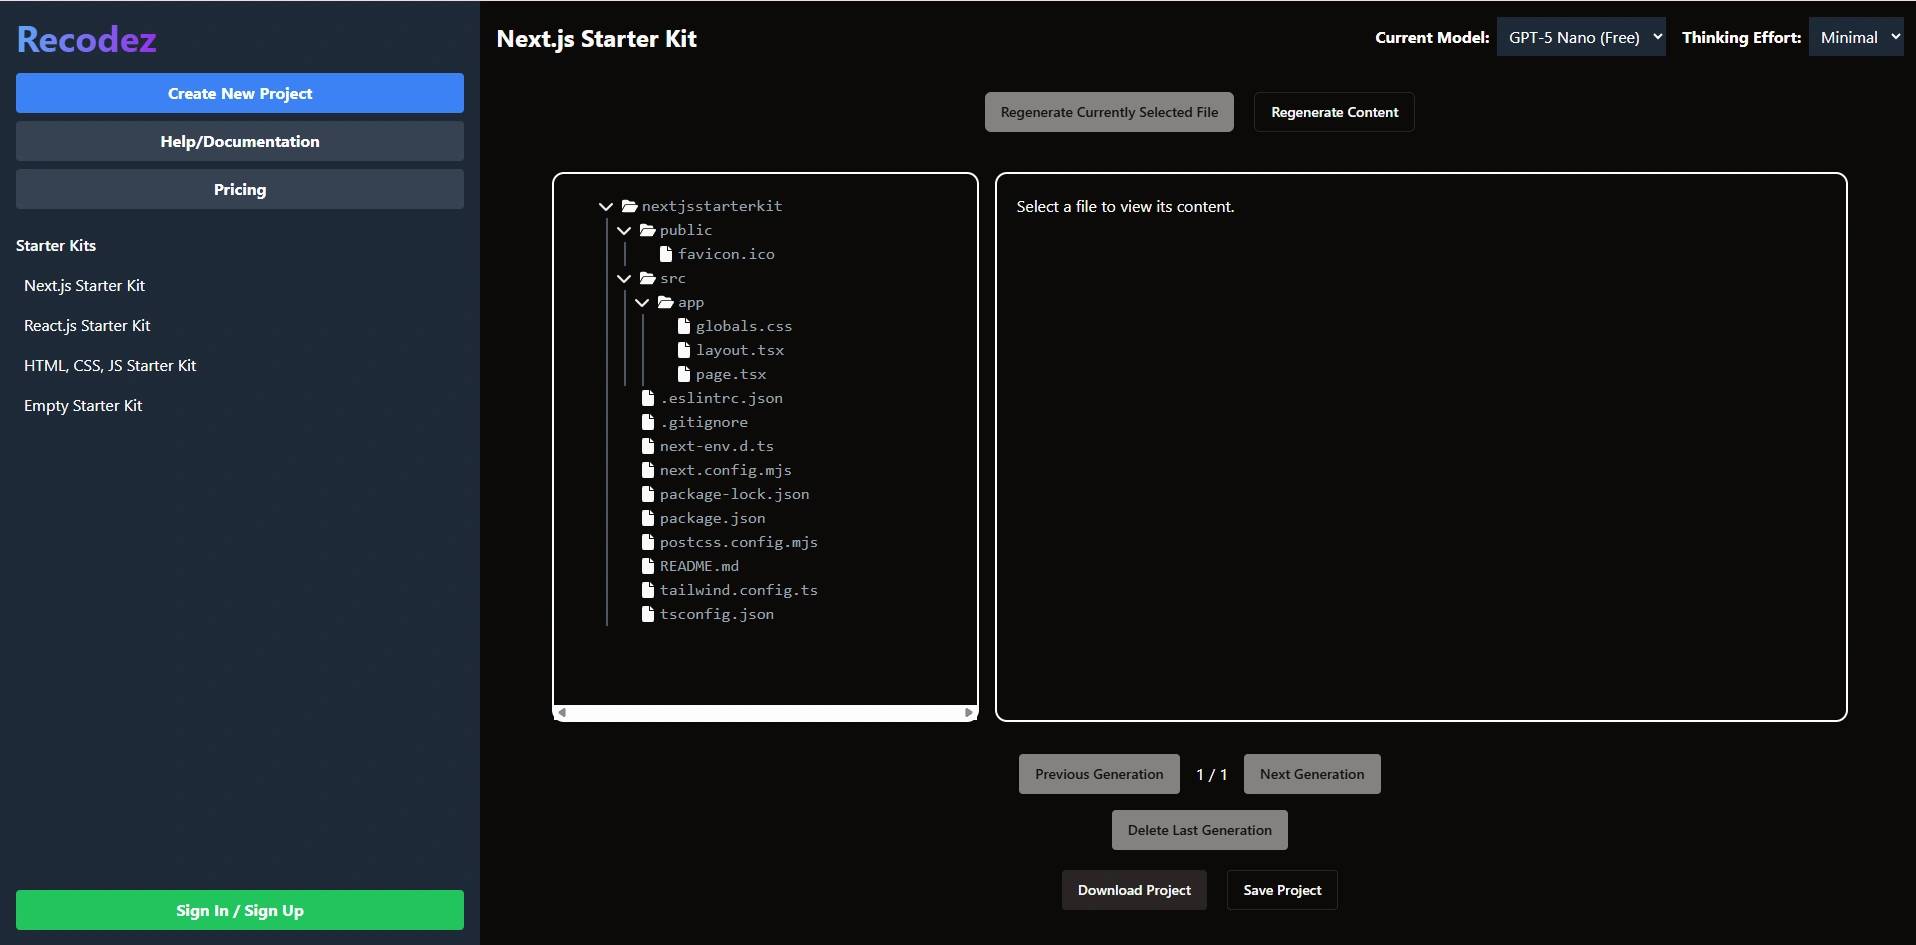This screenshot has height=945, width=1916.
Task: Select the tsconfig.json file
Action: 716,614
